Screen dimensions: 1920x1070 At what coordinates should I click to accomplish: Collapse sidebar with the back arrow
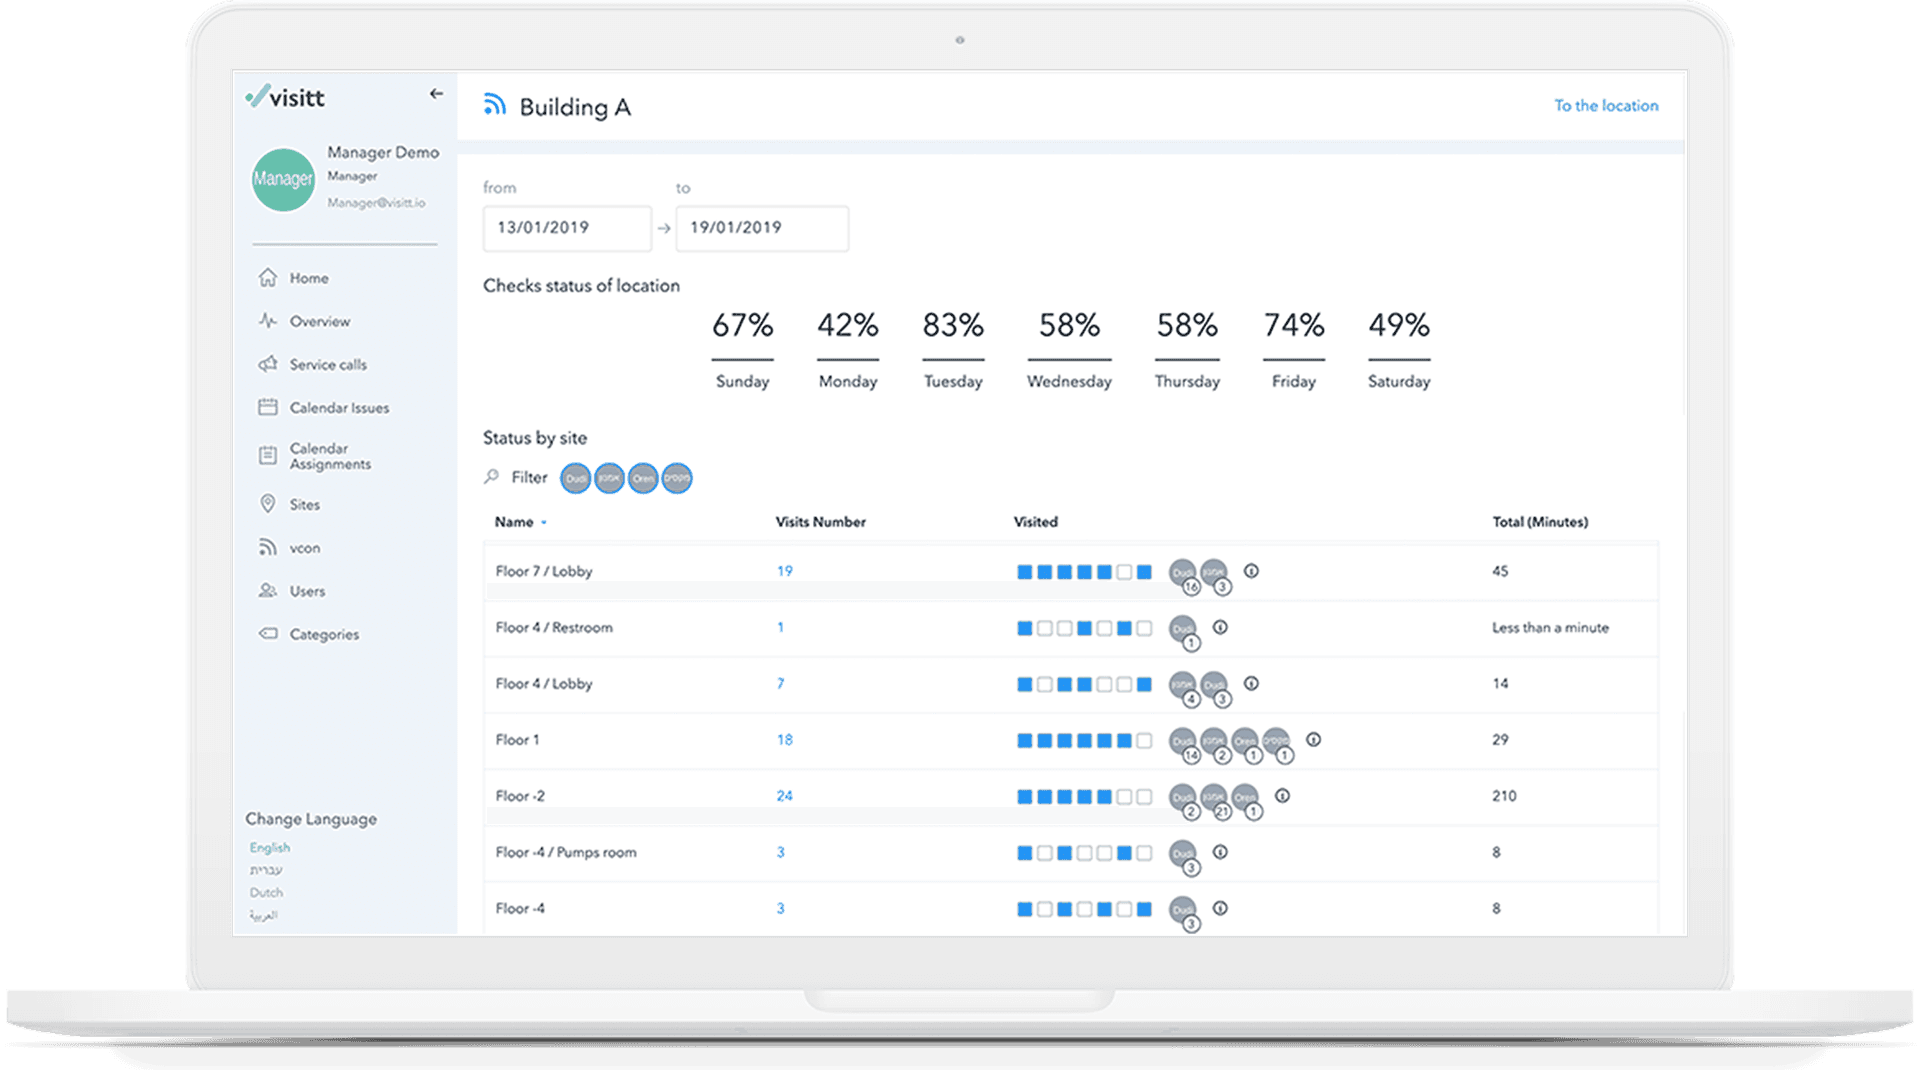coord(436,94)
